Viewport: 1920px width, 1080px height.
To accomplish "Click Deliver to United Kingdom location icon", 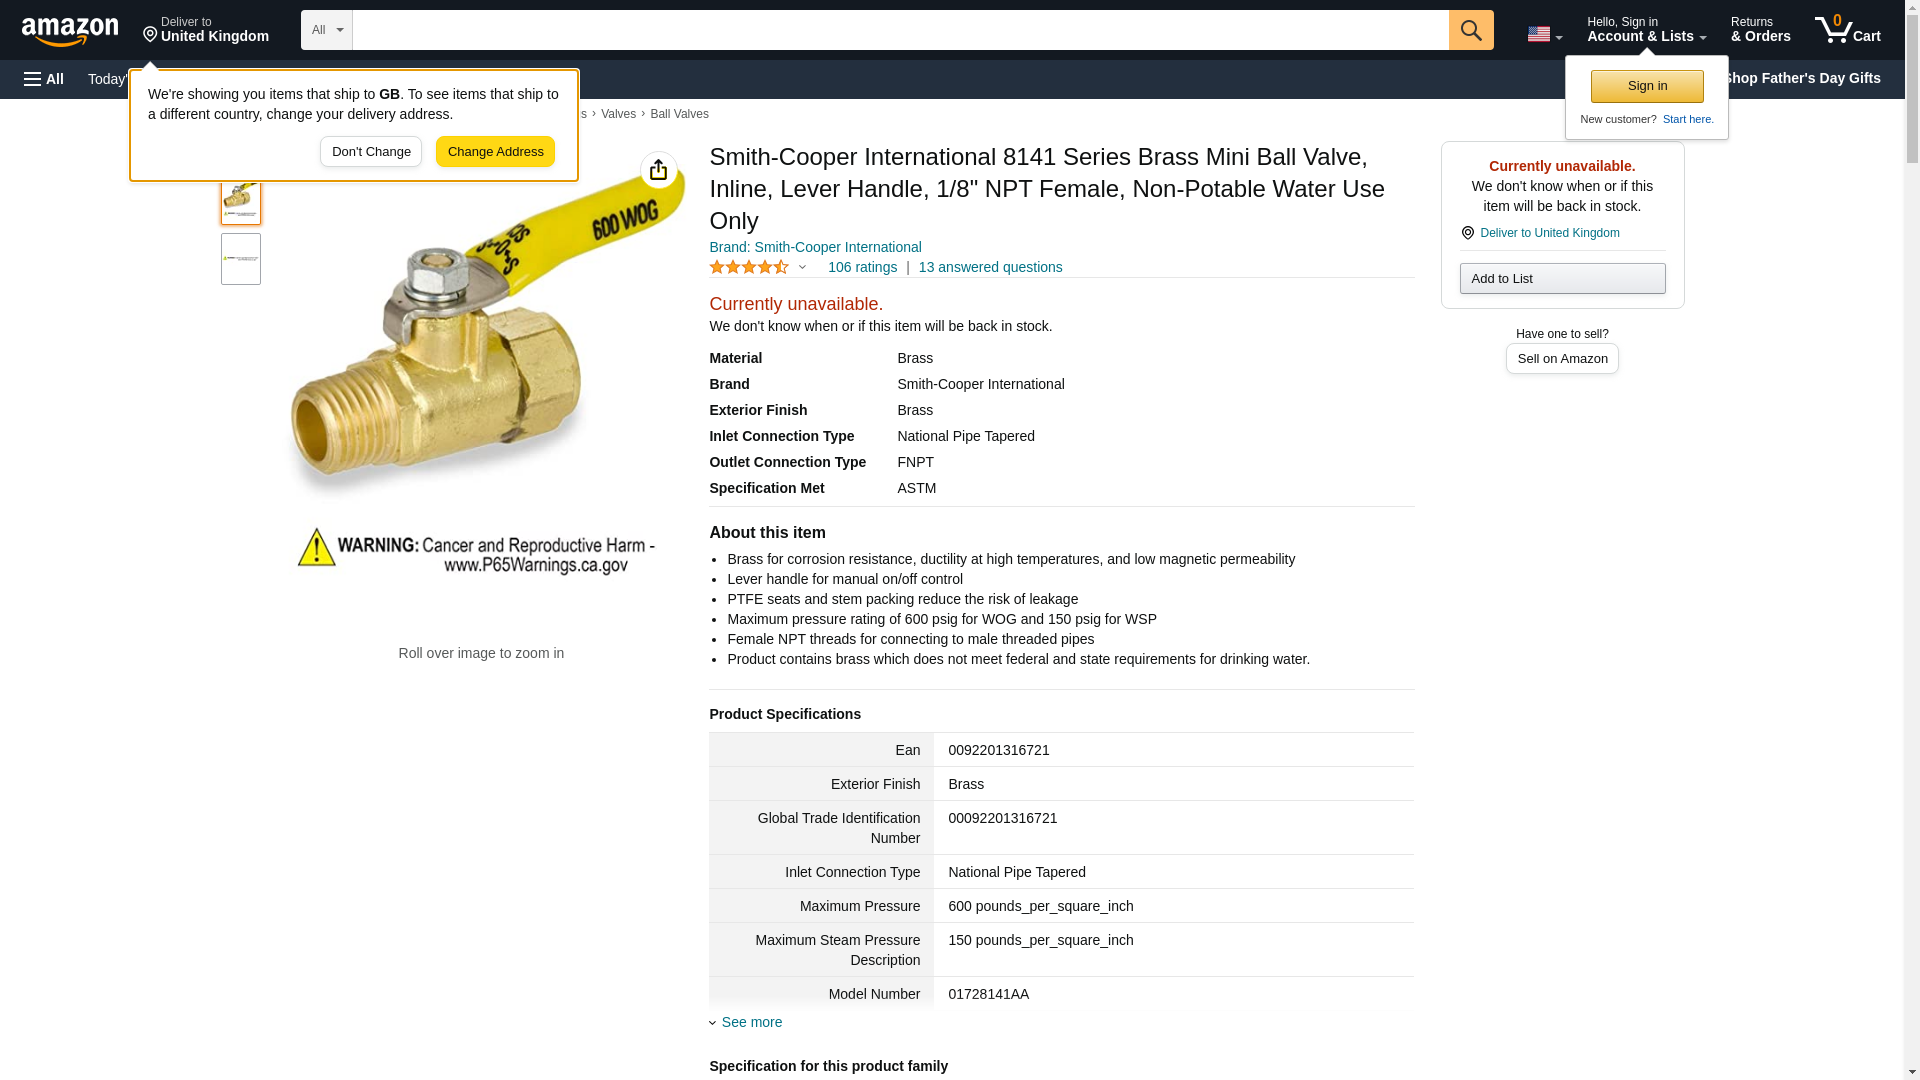I will click(x=1467, y=233).
